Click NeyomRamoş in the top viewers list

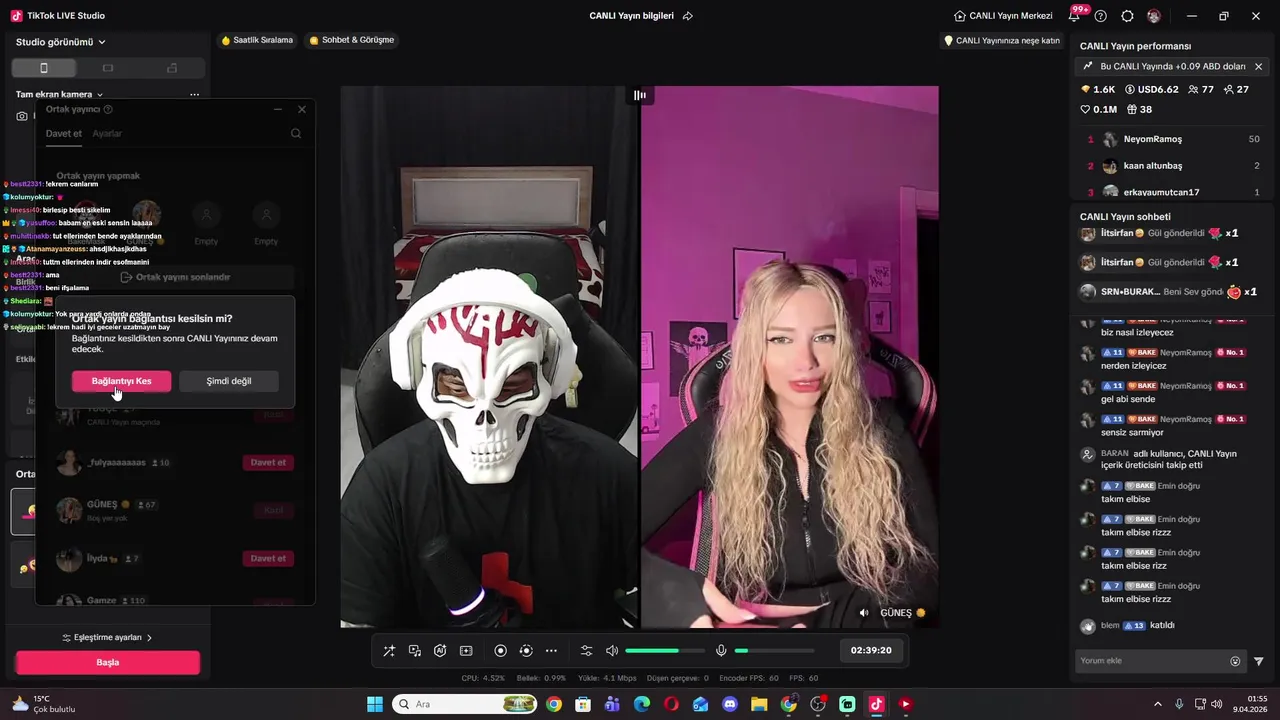pos(1152,139)
